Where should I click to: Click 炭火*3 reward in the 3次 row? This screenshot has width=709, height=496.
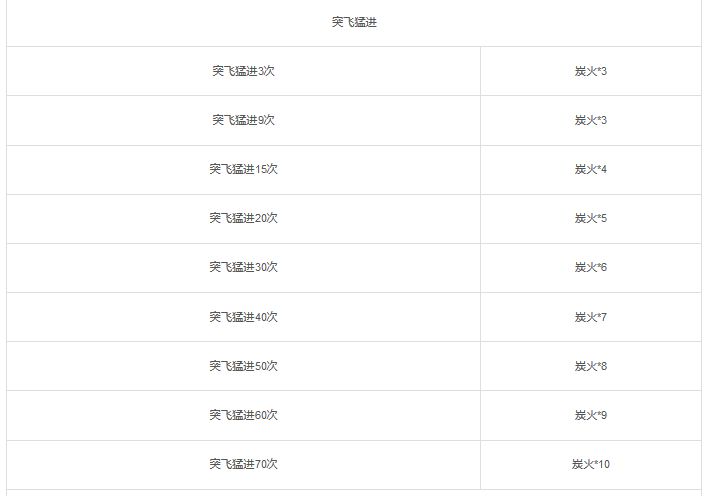coord(591,71)
